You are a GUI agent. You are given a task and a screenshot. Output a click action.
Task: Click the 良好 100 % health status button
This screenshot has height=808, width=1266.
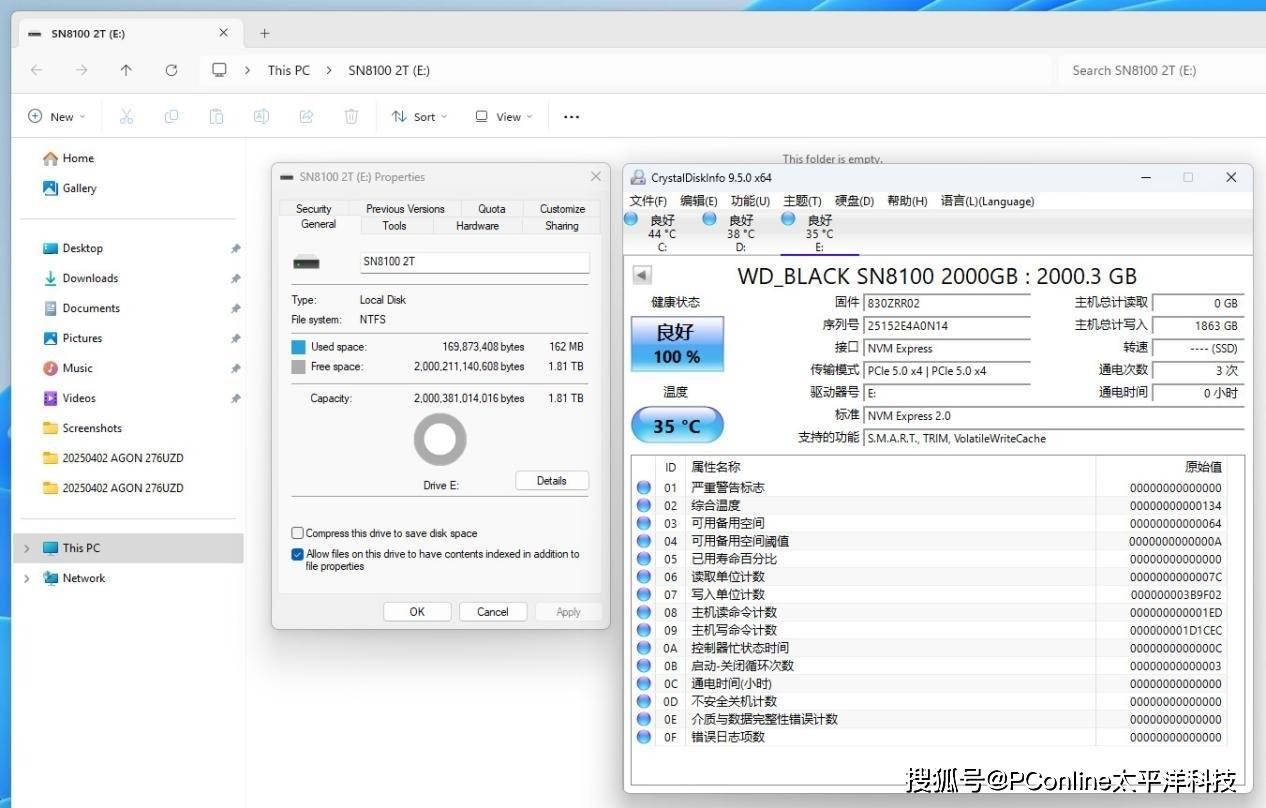[677, 343]
